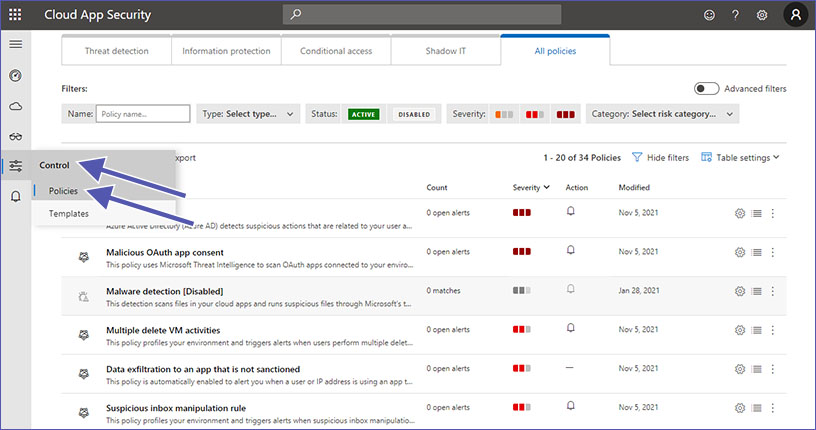Switch to the Conditional access tab
This screenshot has width=816, height=430.
click(336, 51)
